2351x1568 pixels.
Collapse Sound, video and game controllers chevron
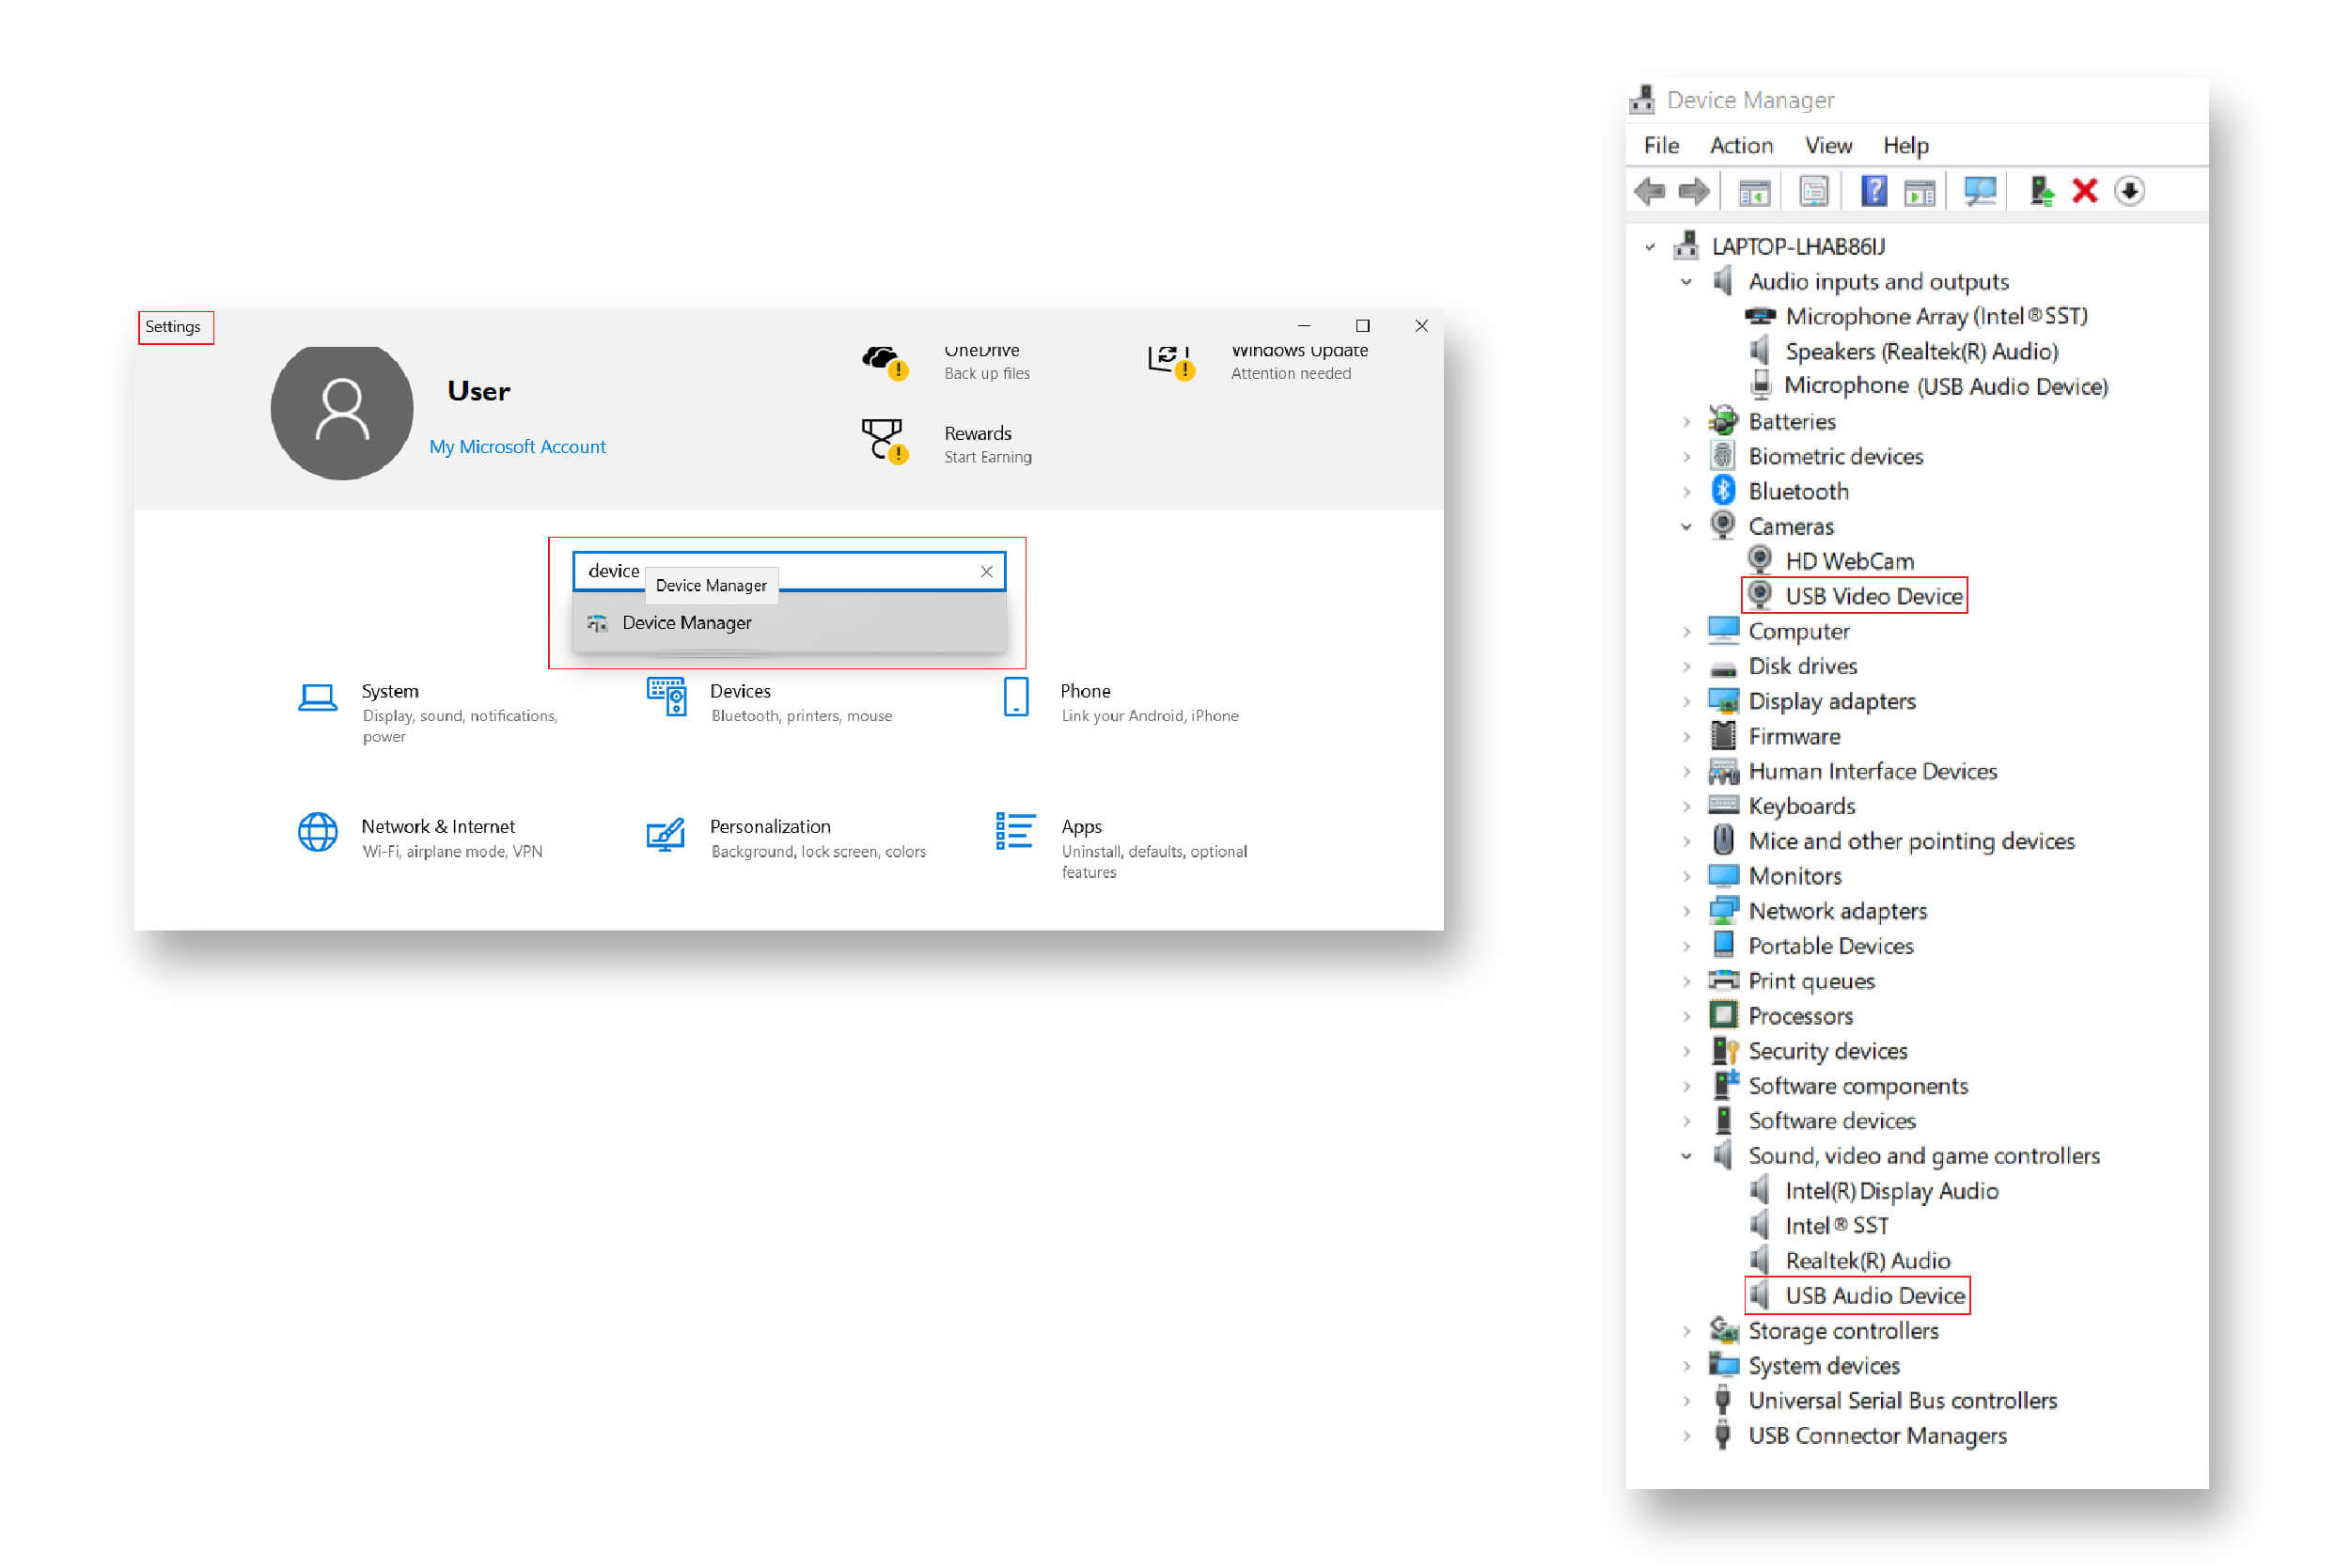[x=1686, y=1156]
